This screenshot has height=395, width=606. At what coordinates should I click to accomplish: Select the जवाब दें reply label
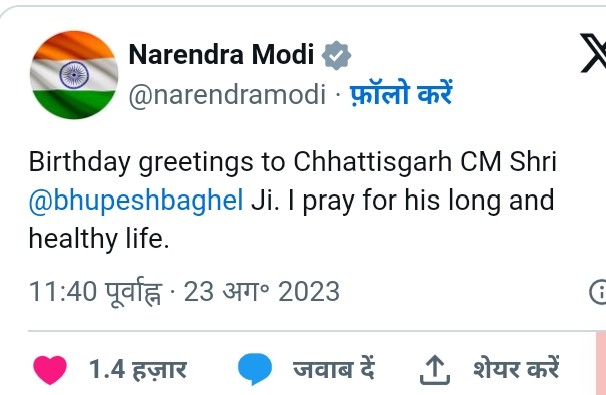pyautogui.click(x=334, y=369)
